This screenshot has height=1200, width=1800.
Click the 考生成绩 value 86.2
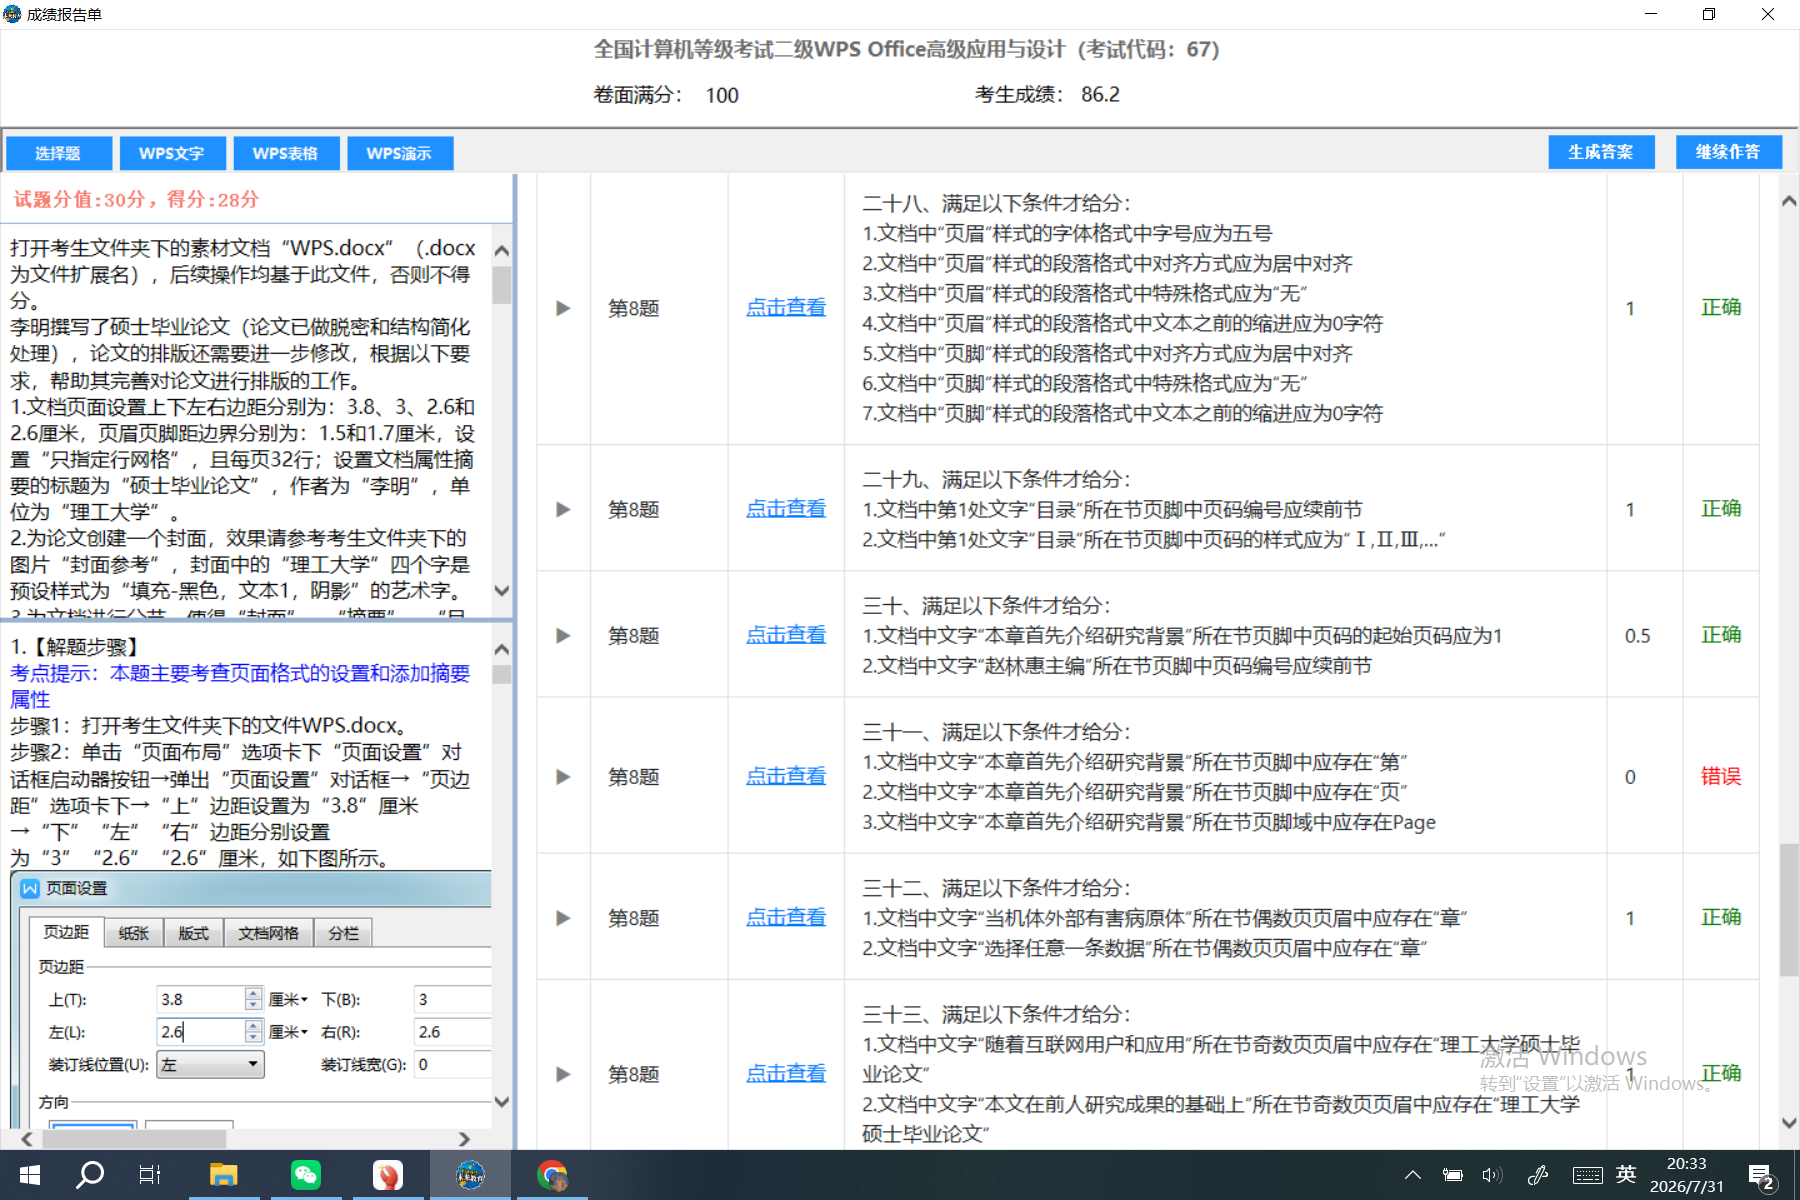[x=1100, y=94]
